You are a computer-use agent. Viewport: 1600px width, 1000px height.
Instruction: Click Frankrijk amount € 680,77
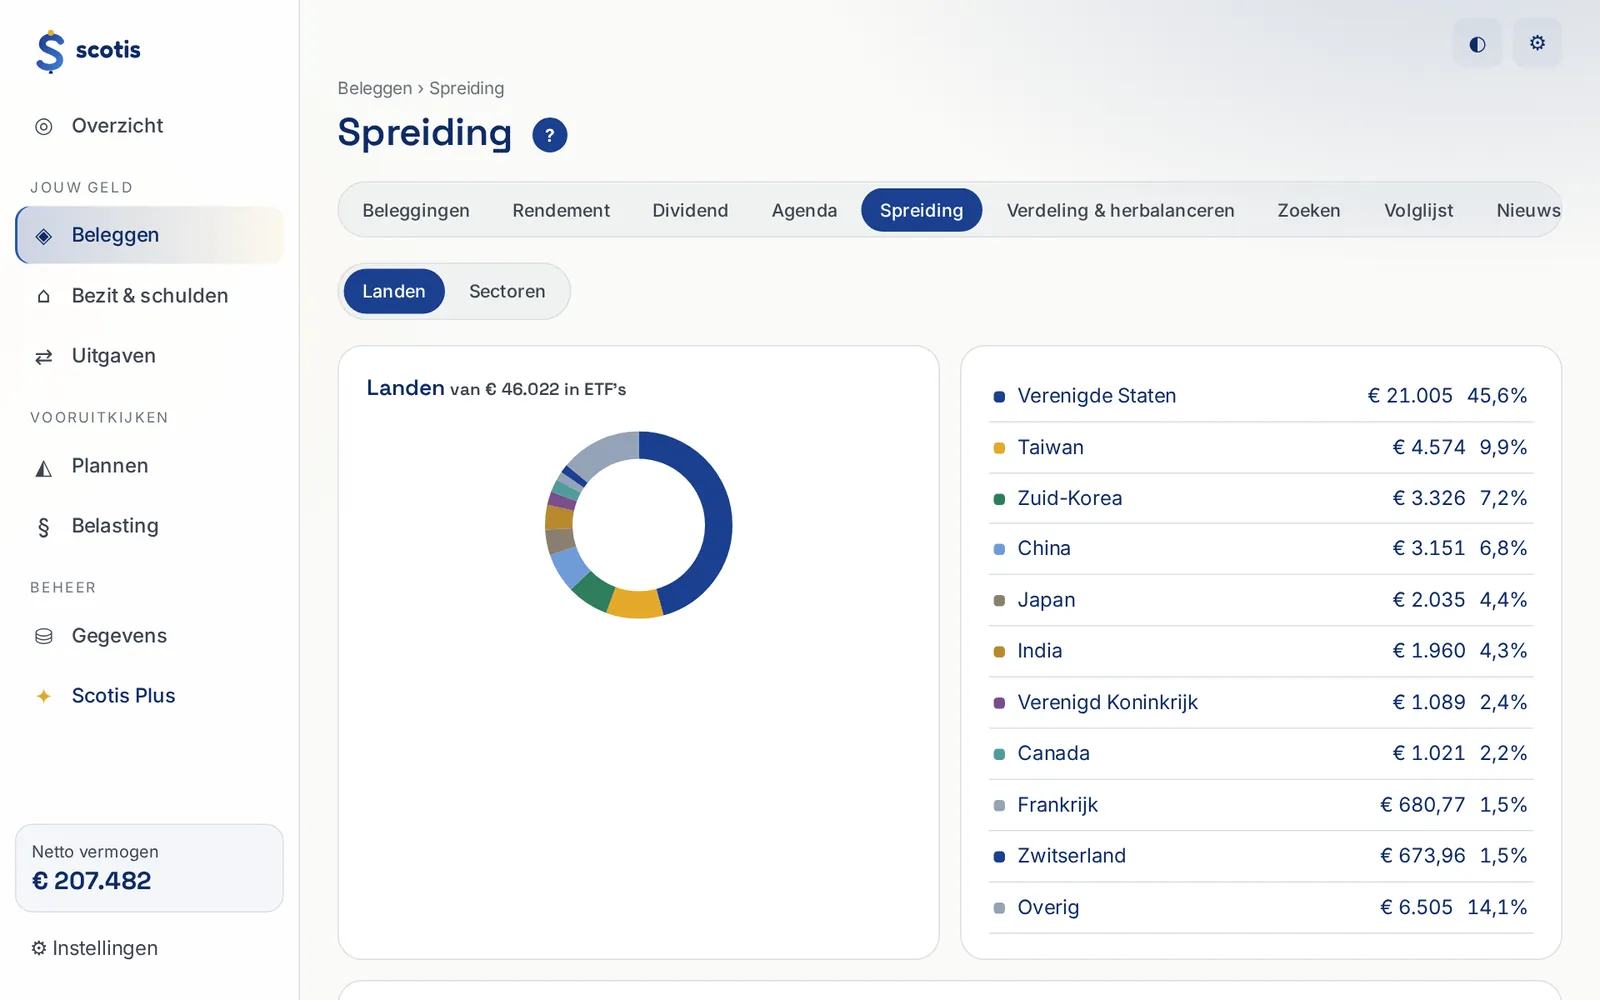1423,805
